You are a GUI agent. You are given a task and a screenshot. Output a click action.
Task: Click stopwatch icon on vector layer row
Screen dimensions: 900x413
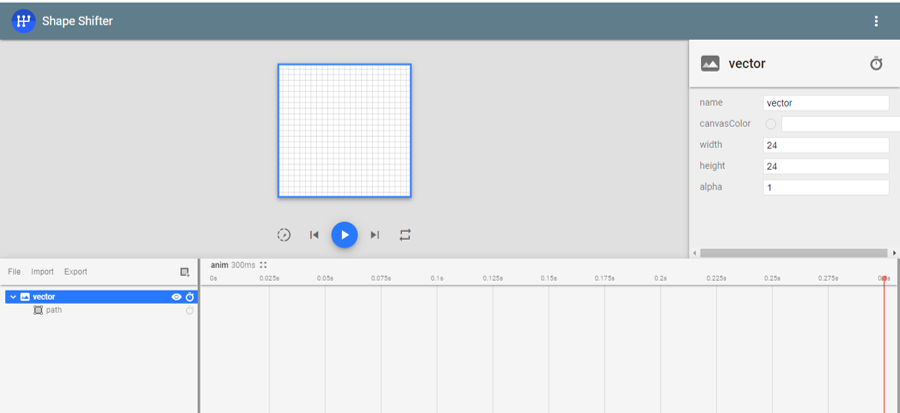pyautogui.click(x=190, y=297)
